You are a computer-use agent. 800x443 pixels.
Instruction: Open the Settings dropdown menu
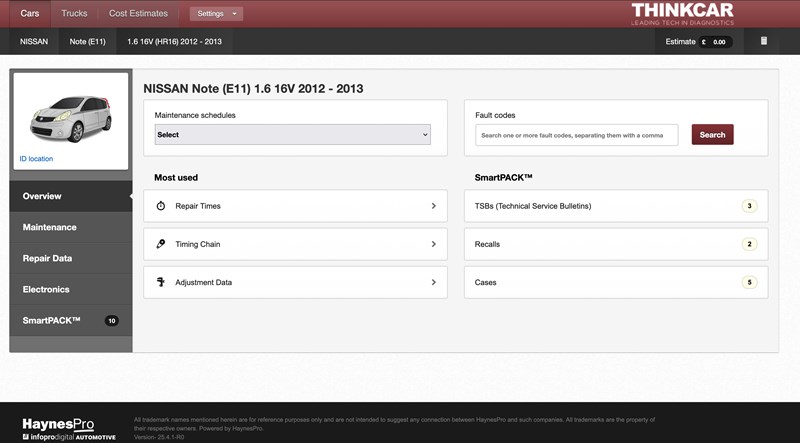pyautogui.click(x=216, y=14)
